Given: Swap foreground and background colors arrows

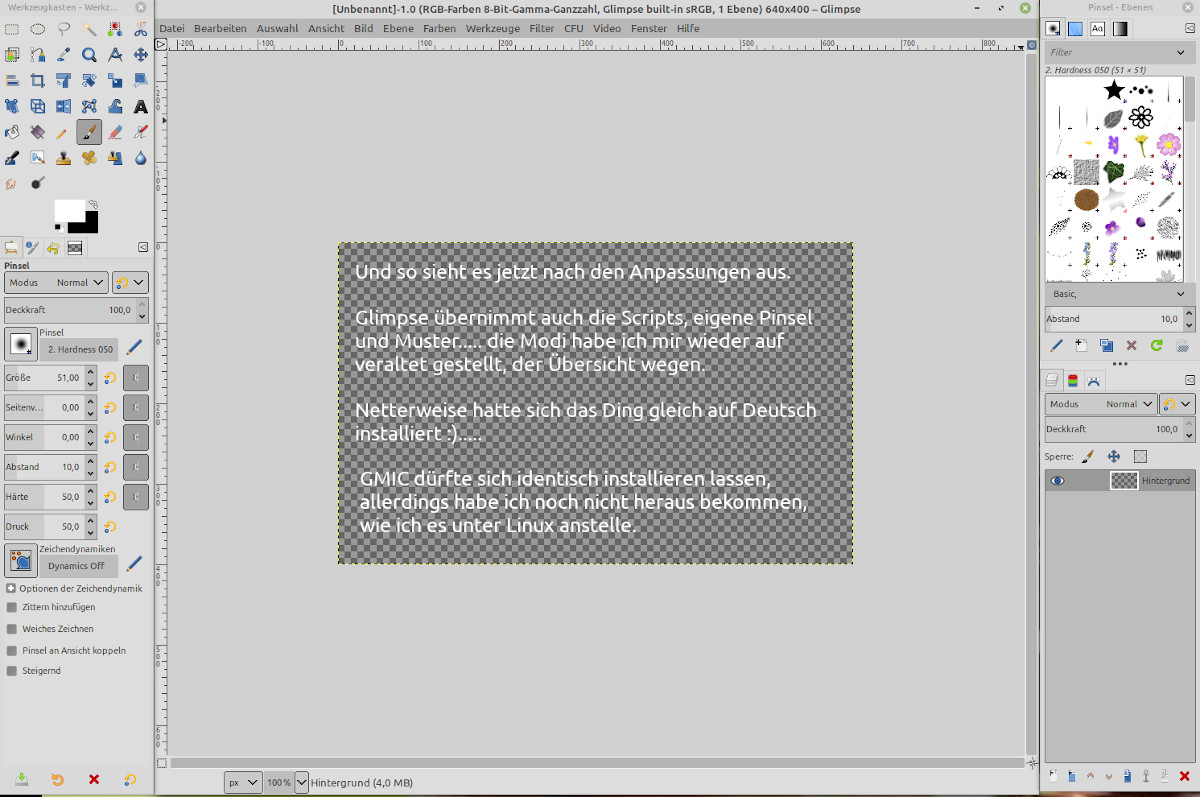Looking at the screenshot, I should tap(93, 204).
